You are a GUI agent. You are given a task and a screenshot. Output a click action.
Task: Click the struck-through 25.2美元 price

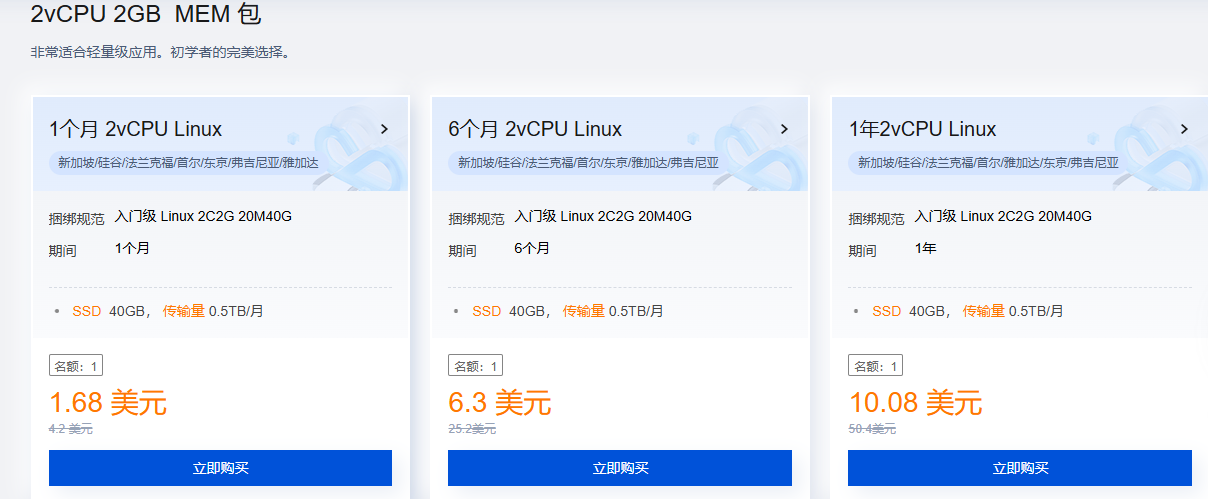tap(472, 429)
